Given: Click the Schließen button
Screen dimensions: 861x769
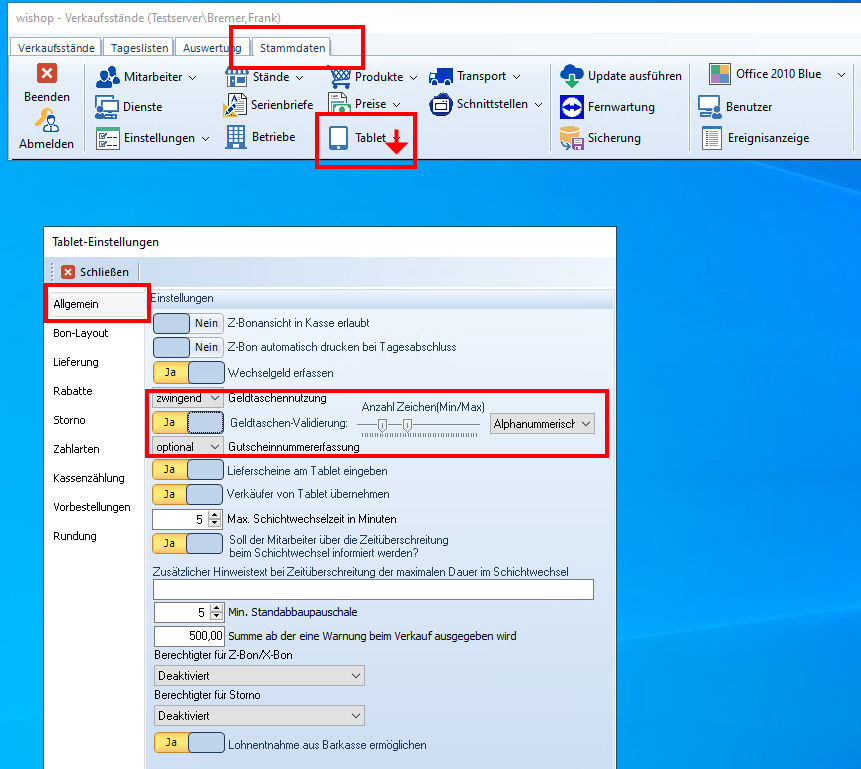Looking at the screenshot, I should click(x=95, y=271).
